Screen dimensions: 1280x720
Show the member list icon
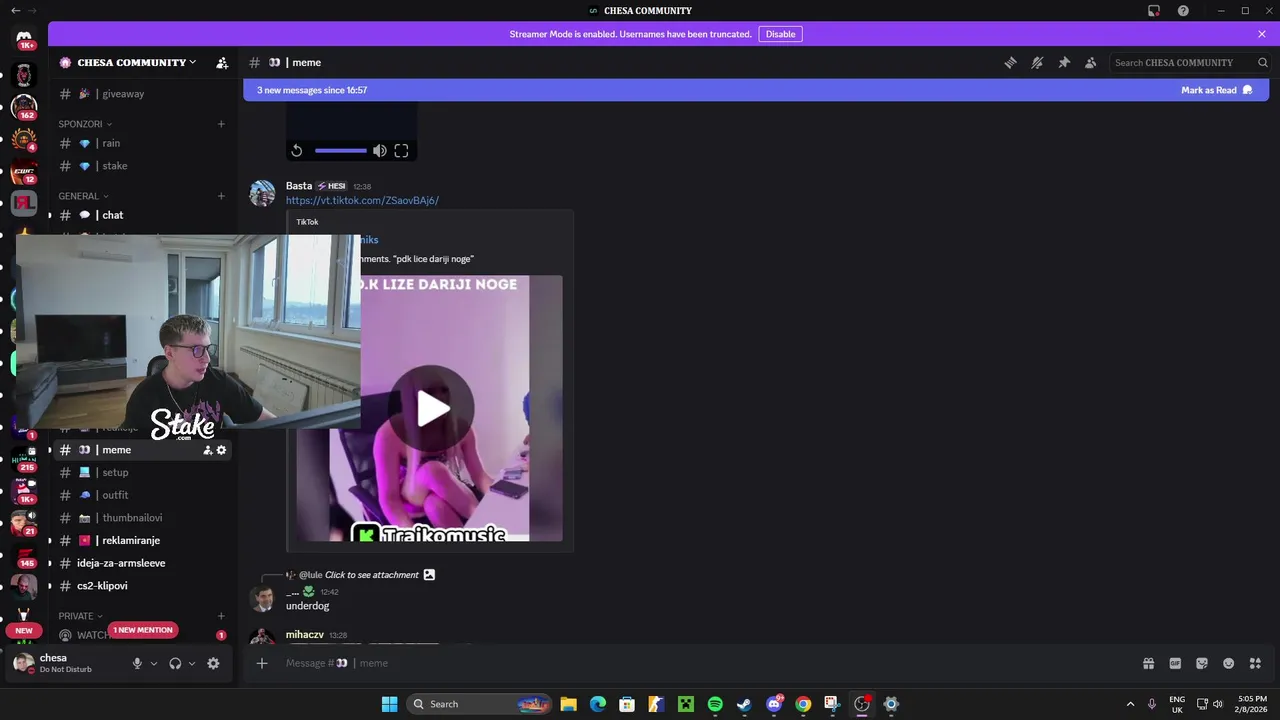tap(1091, 62)
